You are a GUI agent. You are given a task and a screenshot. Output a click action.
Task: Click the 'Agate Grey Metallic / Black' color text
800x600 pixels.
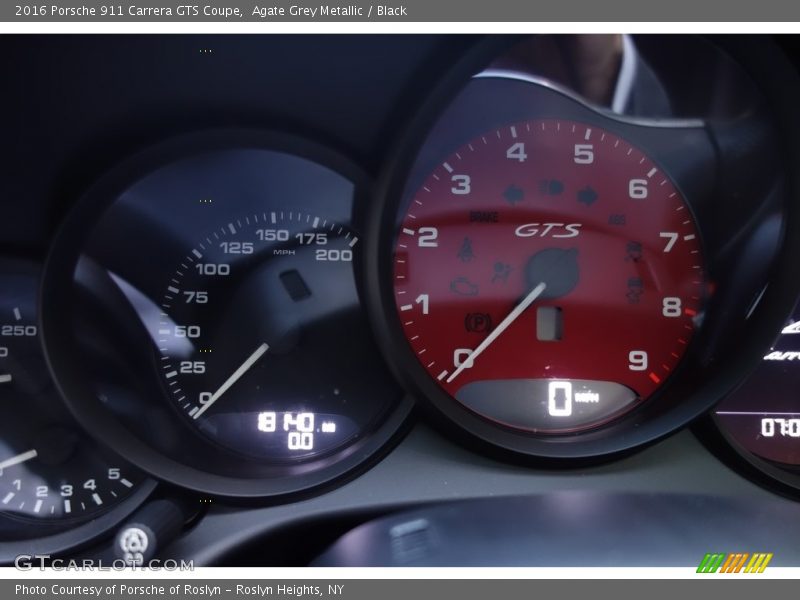[329, 11]
